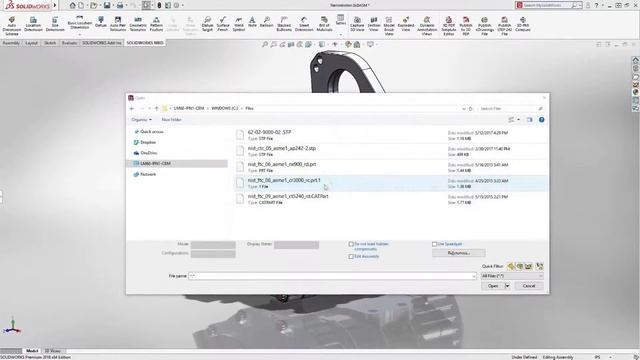
Task: Select the Stacked Balloons tool
Action: pyautogui.click(x=284, y=24)
